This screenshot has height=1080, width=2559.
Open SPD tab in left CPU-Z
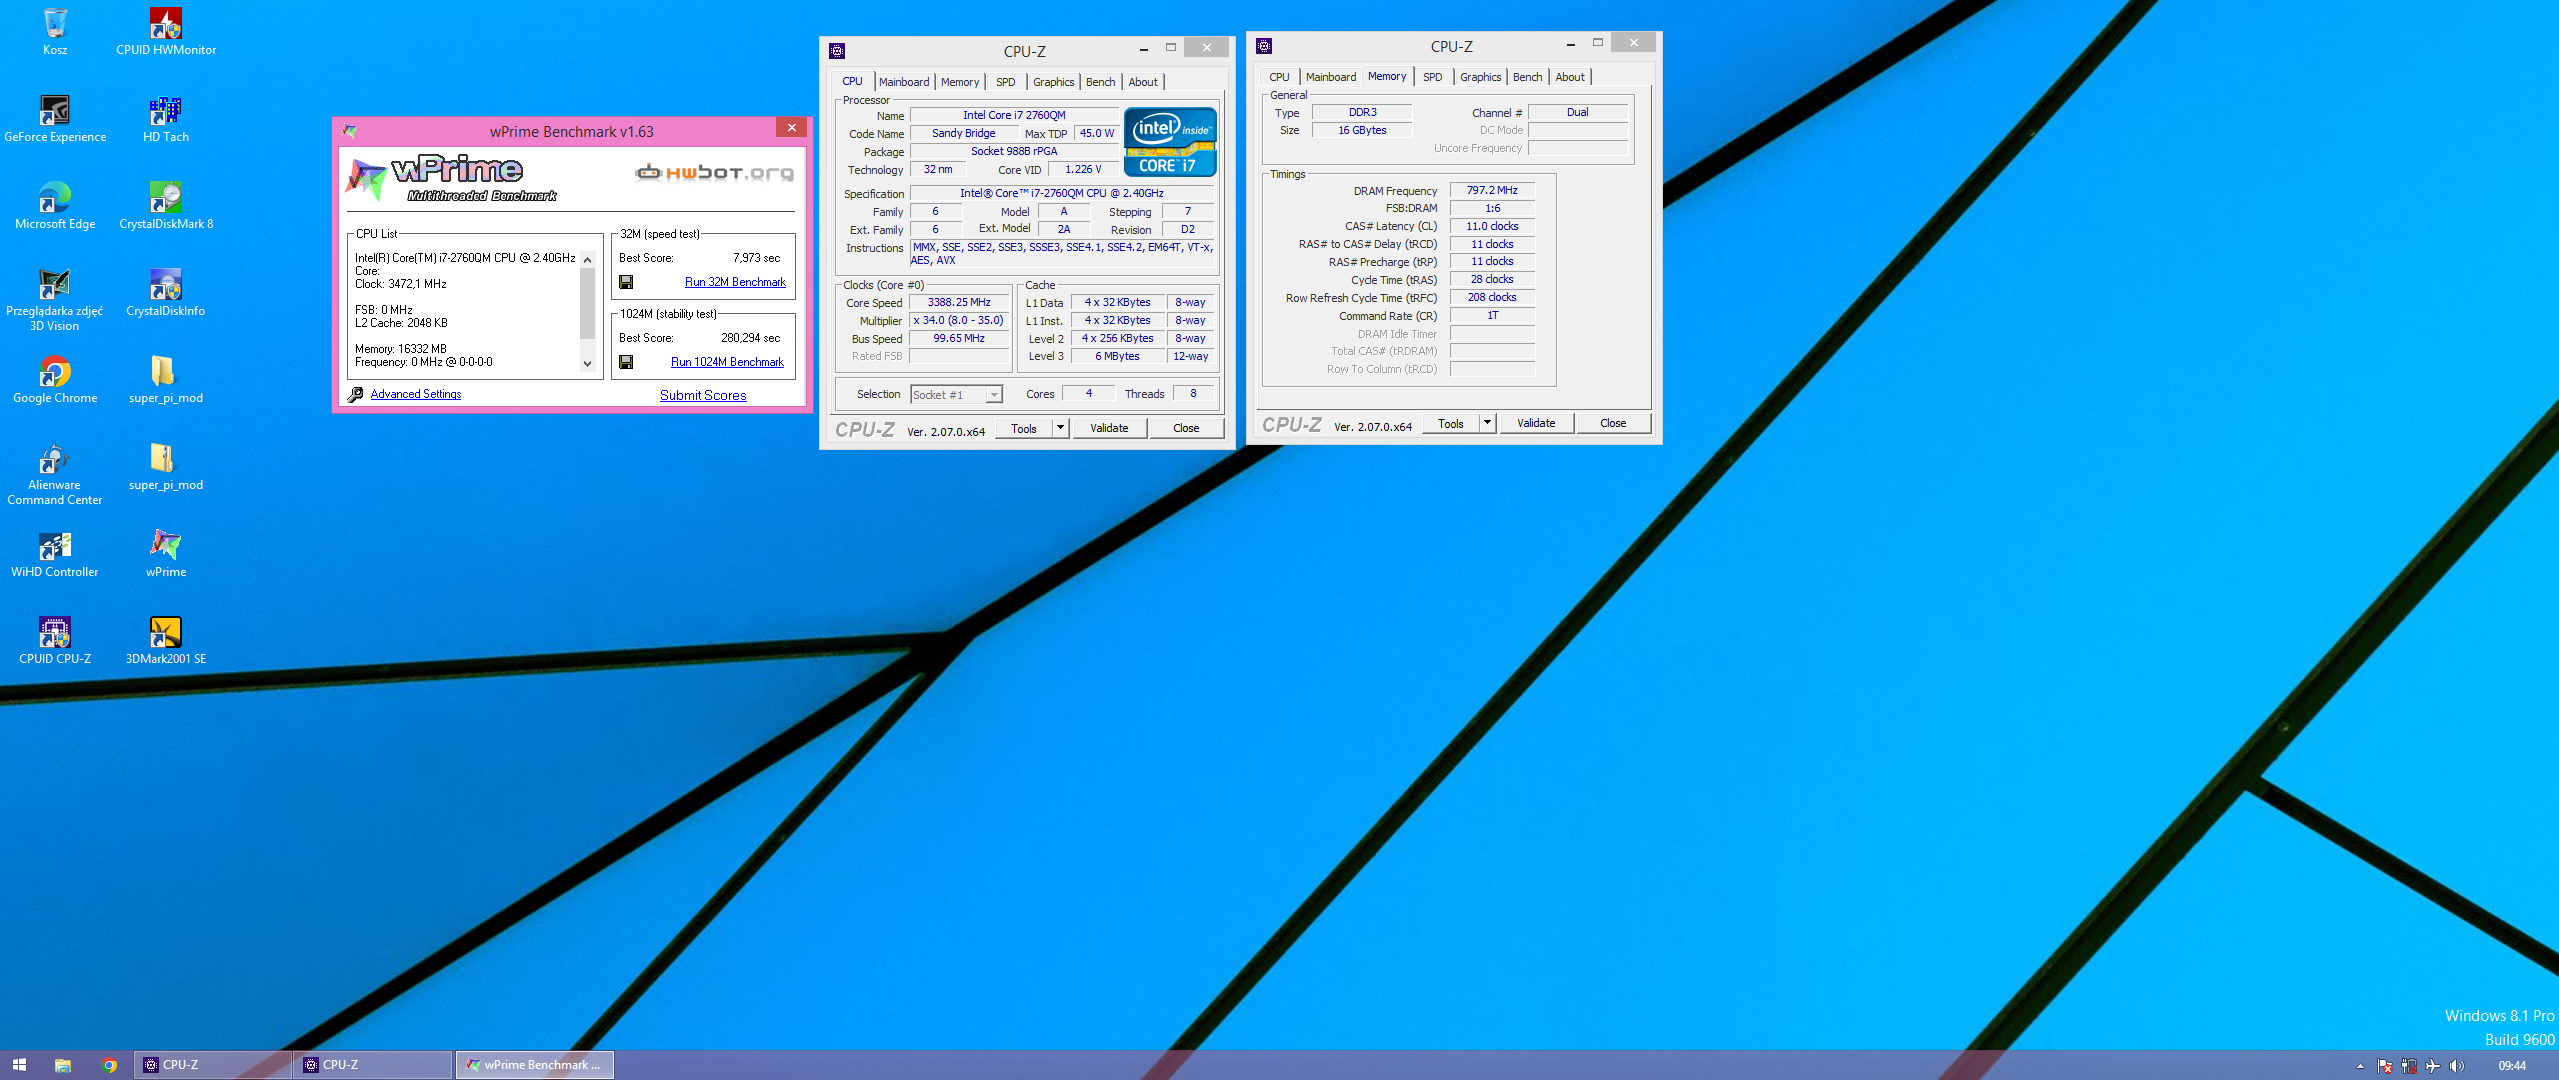[x=1006, y=82]
